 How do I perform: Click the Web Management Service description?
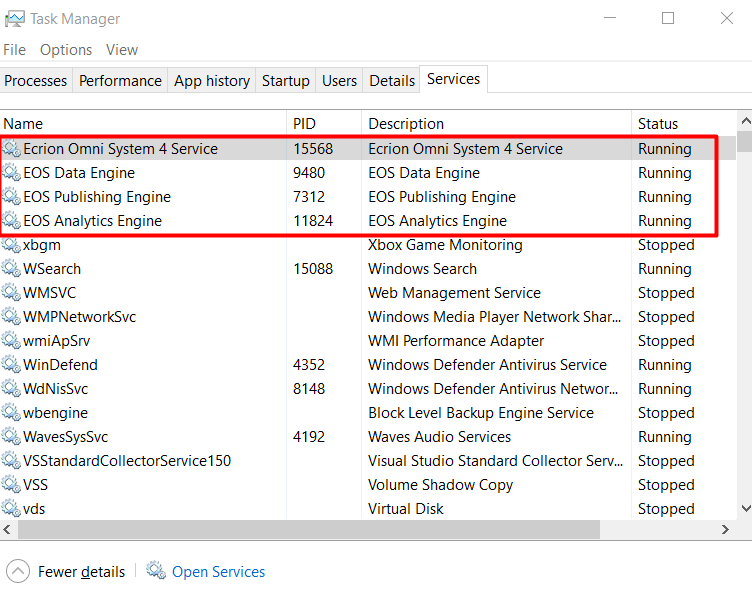[454, 293]
